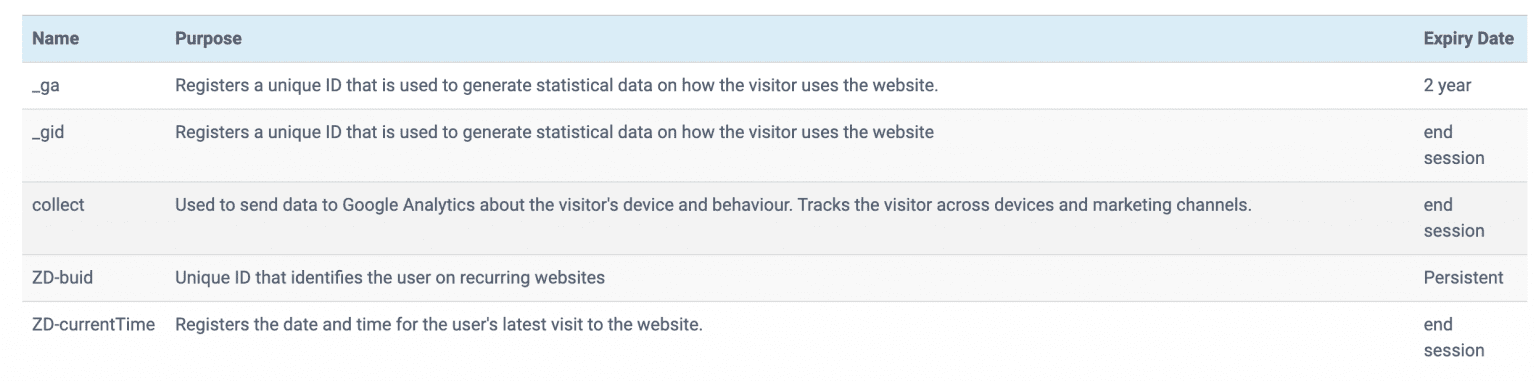Viewport: 1536px width, 381px height.
Task: Select the ZD-currentTime cookie name
Action: (93, 324)
